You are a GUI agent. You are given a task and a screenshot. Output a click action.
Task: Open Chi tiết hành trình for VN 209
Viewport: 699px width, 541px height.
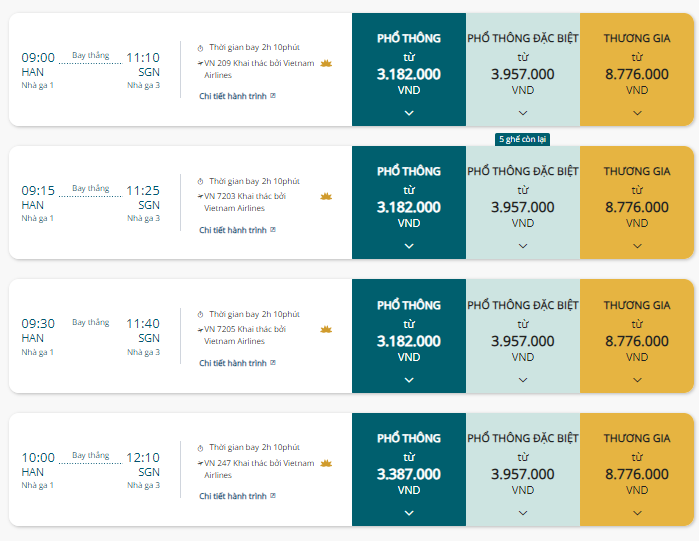pyautogui.click(x=233, y=96)
